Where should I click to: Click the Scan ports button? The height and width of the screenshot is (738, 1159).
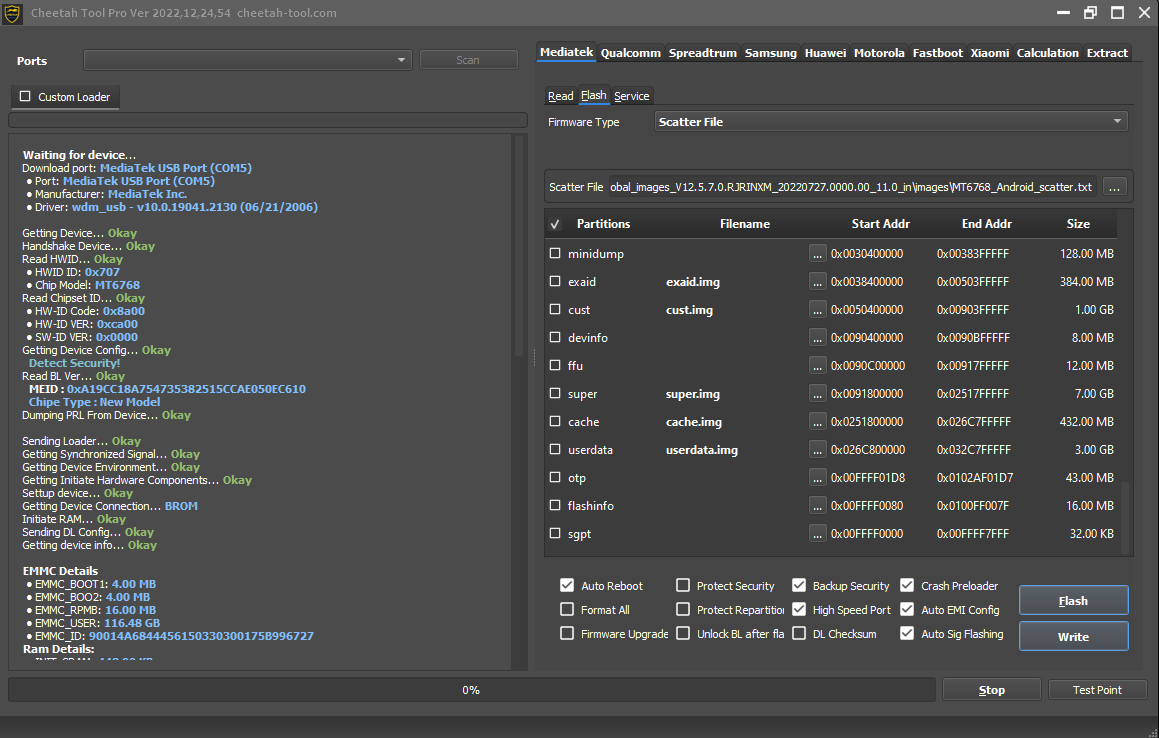click(468, 60)
